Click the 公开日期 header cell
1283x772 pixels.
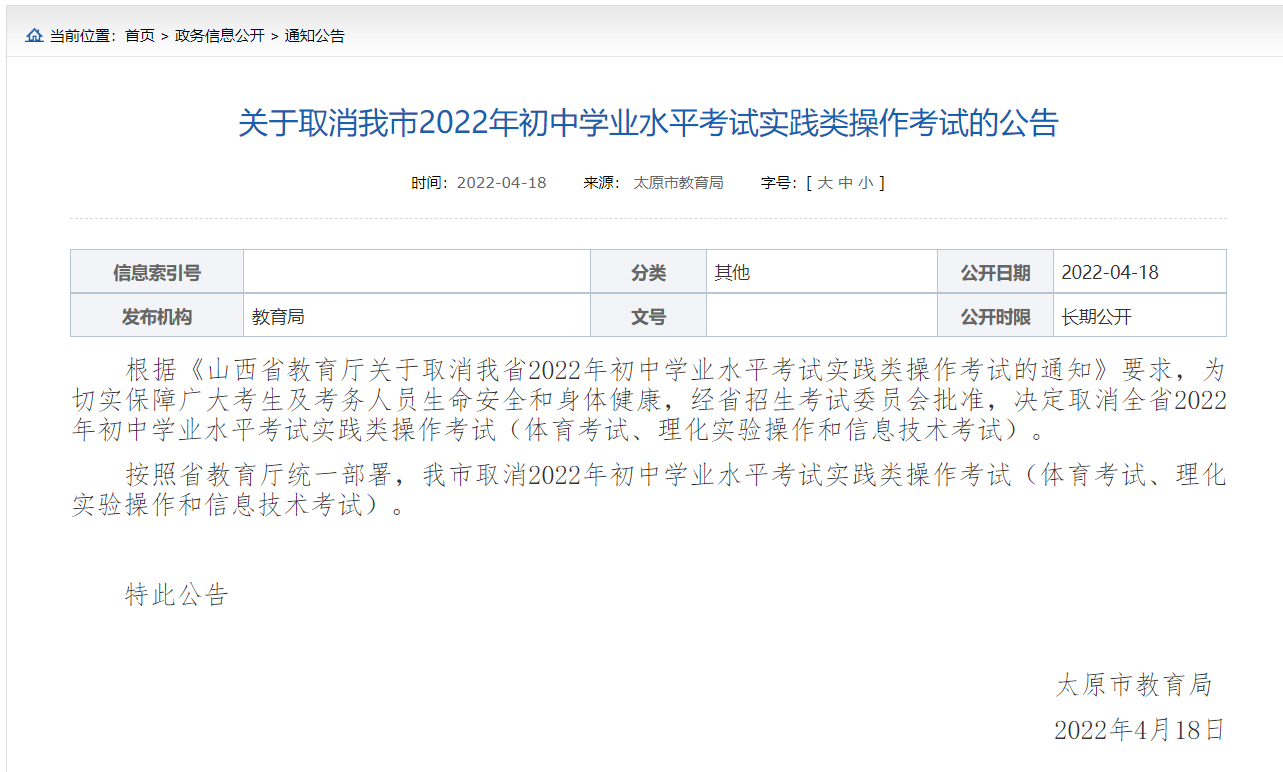pyautogui.click(x=995, y=273)
